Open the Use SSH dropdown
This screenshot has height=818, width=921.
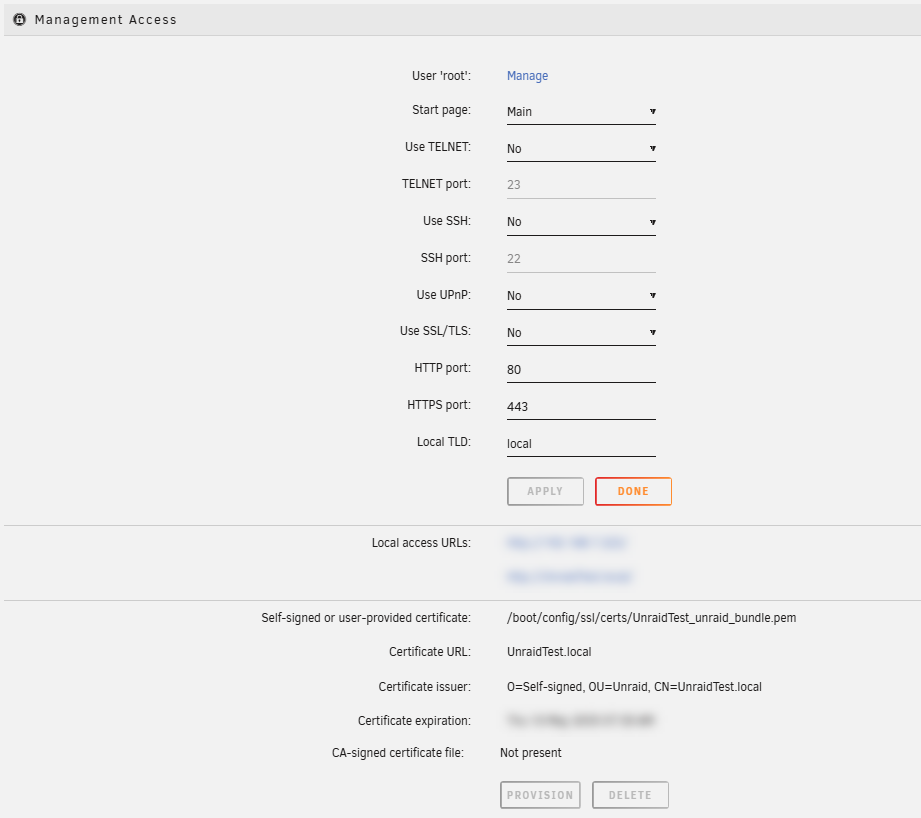coord(580,221)
